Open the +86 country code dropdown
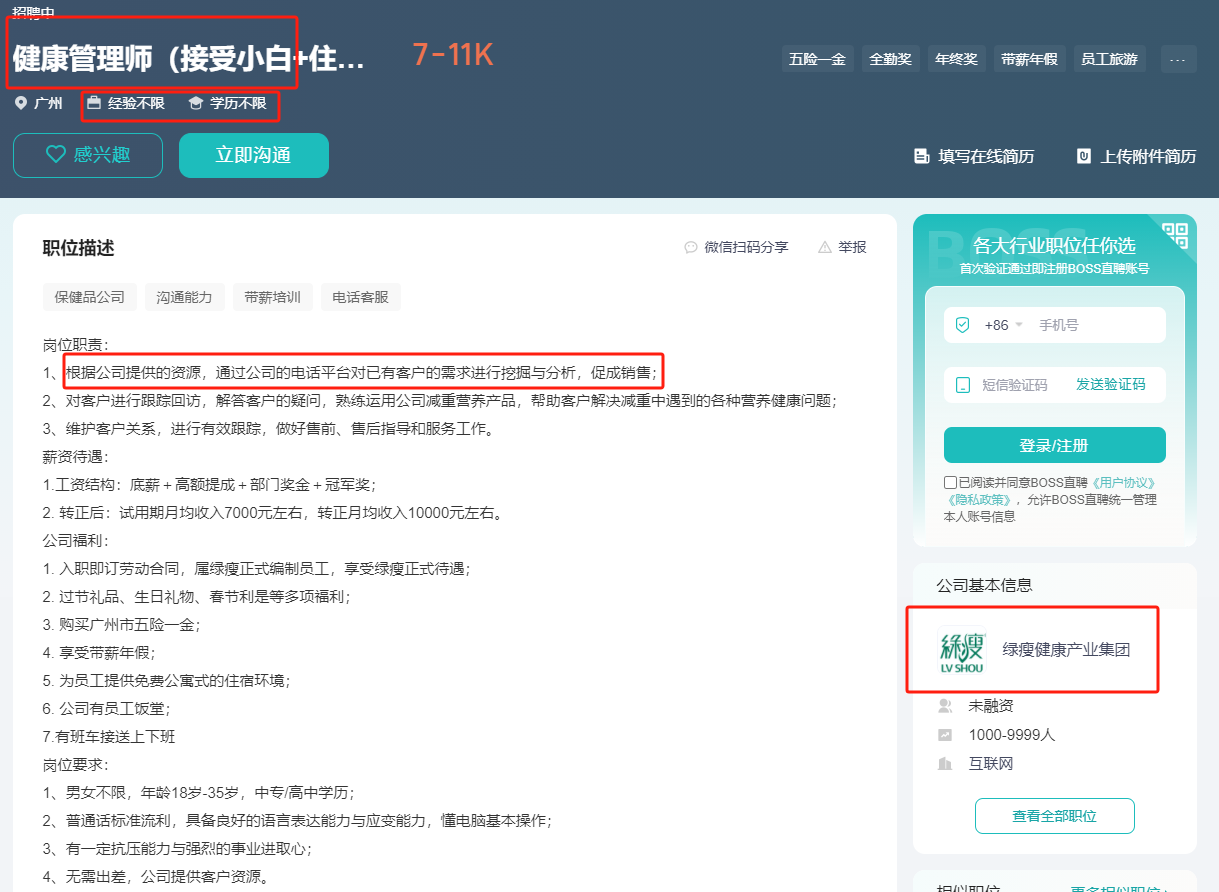 [x=1003, y=325]
